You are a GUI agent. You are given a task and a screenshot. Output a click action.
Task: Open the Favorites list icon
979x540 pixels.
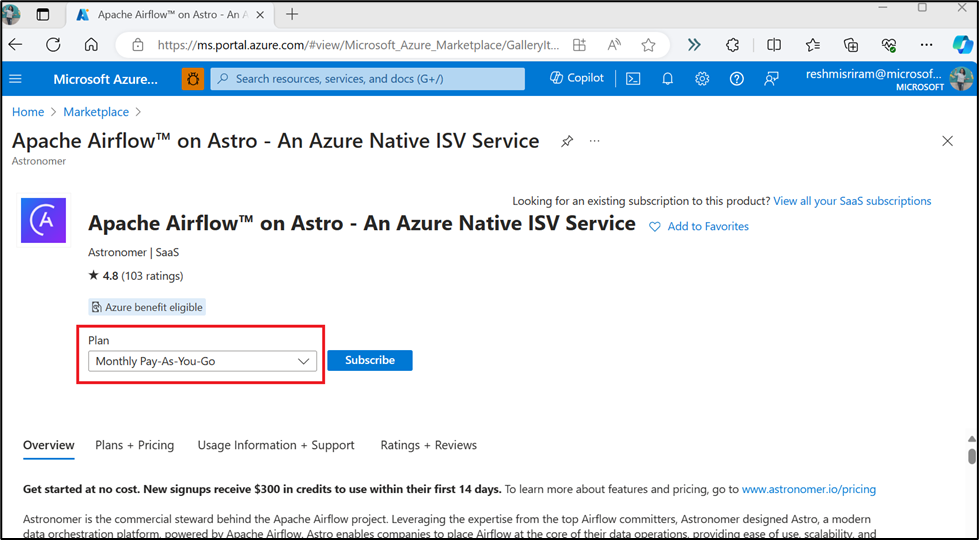[x=812, y=45]
